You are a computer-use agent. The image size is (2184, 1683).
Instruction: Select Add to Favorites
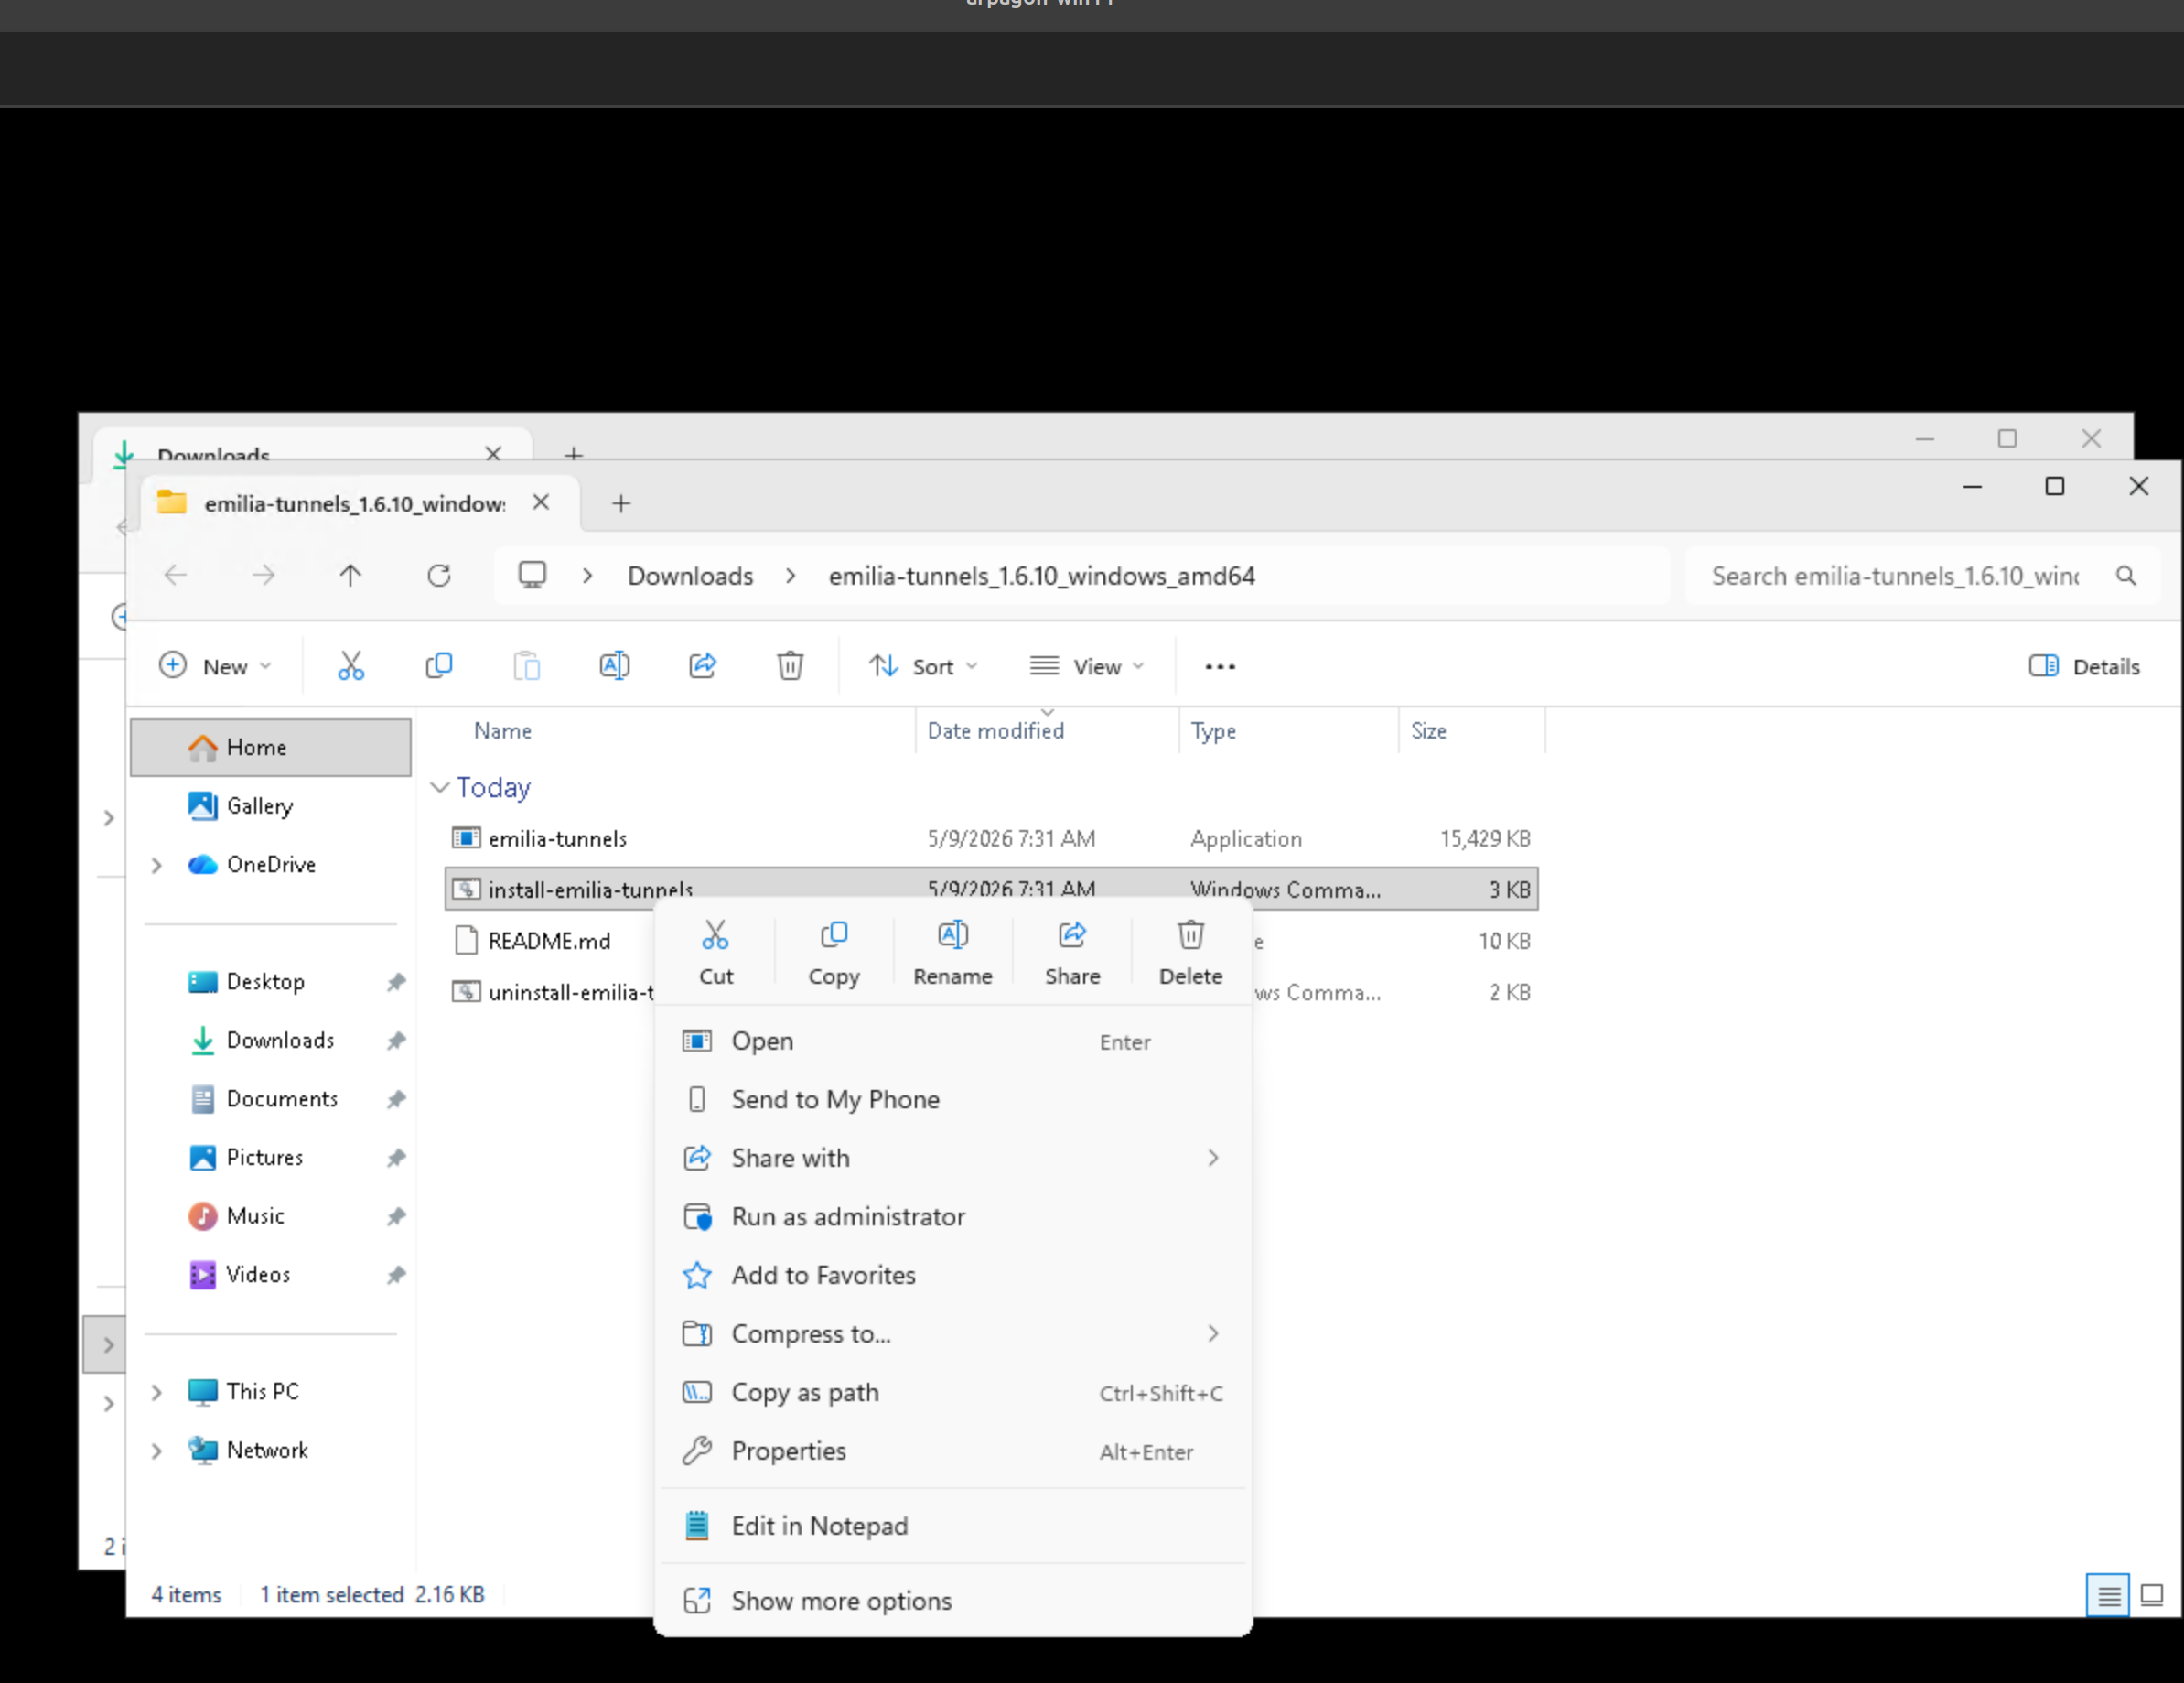952,1275
